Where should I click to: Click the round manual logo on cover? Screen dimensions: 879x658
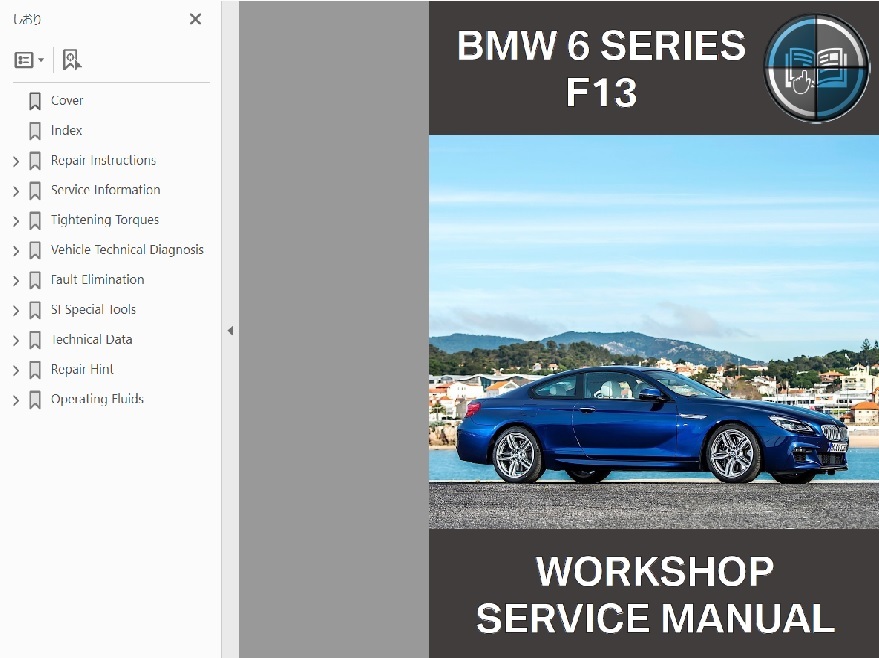click(x=816, y=68)
